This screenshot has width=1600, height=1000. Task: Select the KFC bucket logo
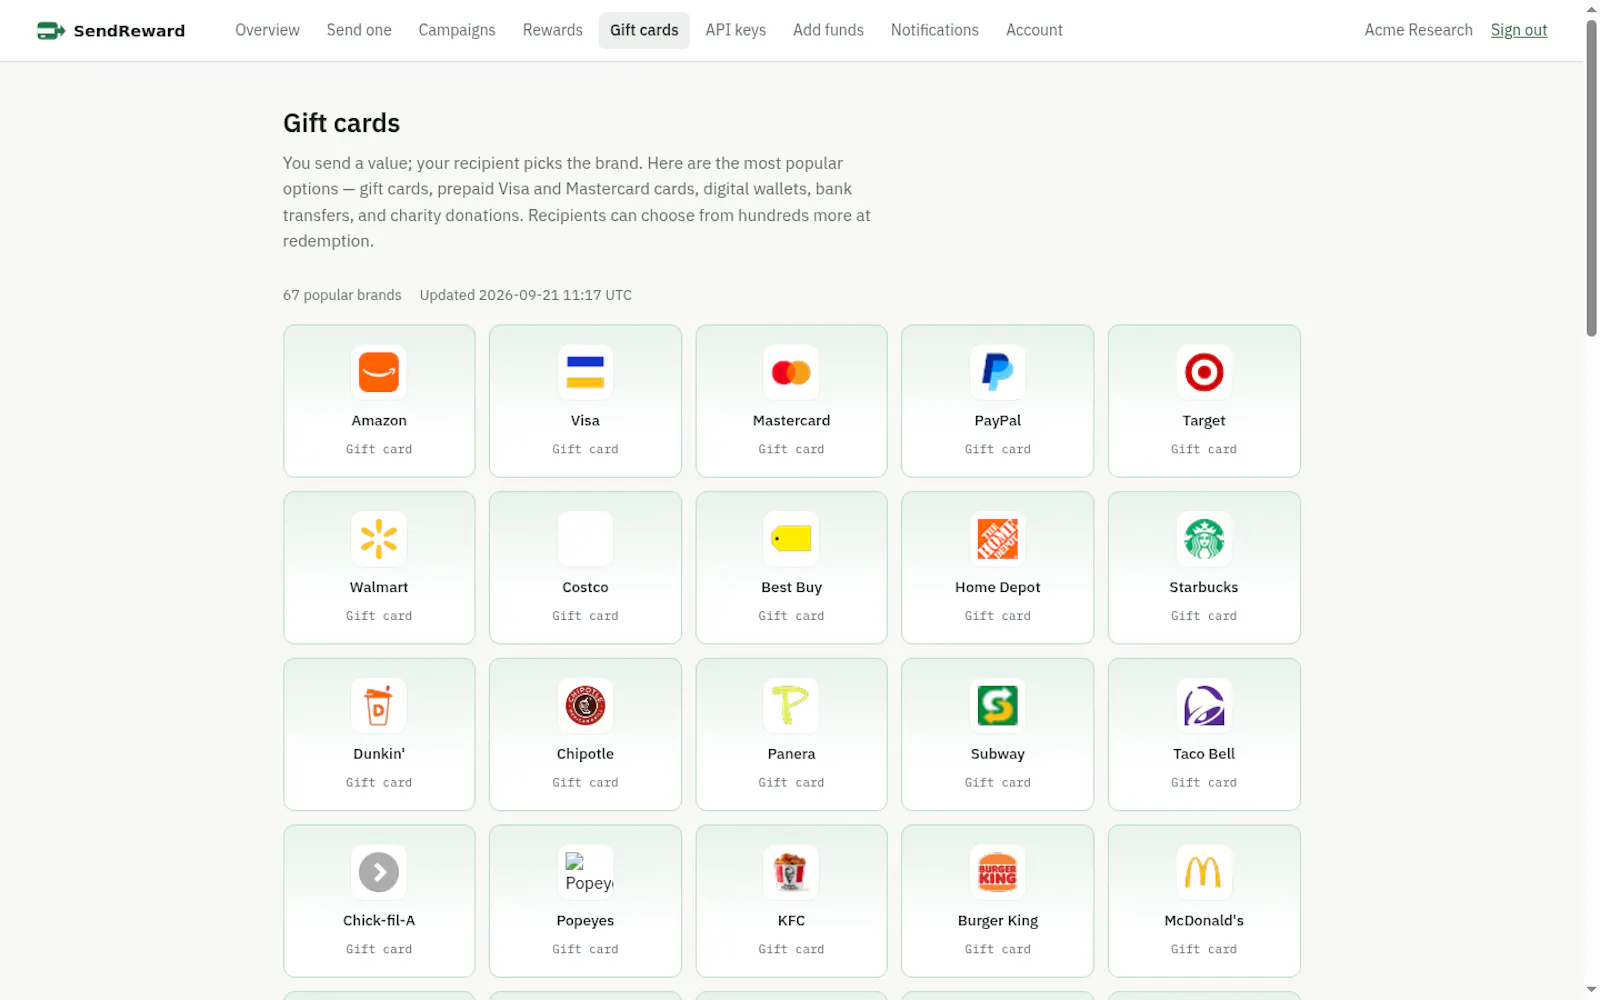pos(791,872)
